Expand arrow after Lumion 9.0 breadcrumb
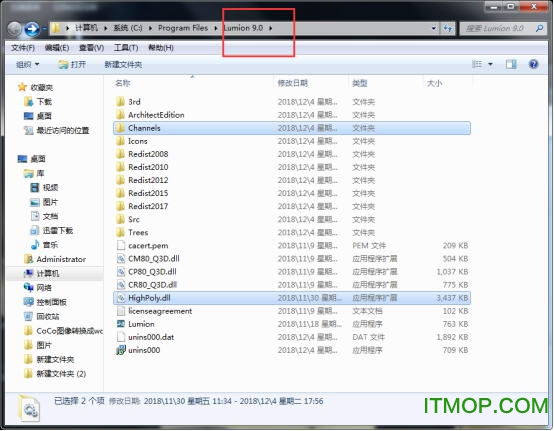 tap(271, 28)
